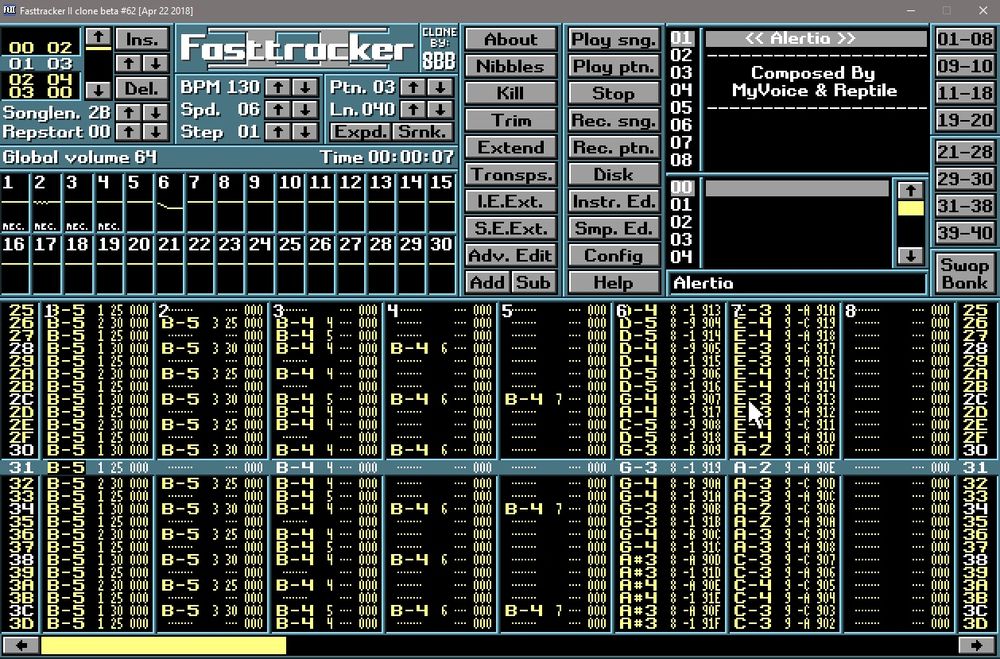Open the Adv. Edit panel
1000x659 pixels.
coord(511,255)
